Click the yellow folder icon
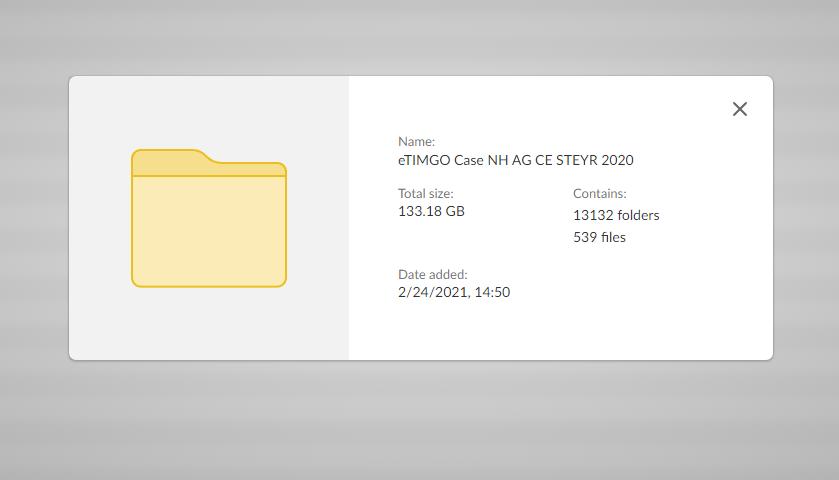 209,218
